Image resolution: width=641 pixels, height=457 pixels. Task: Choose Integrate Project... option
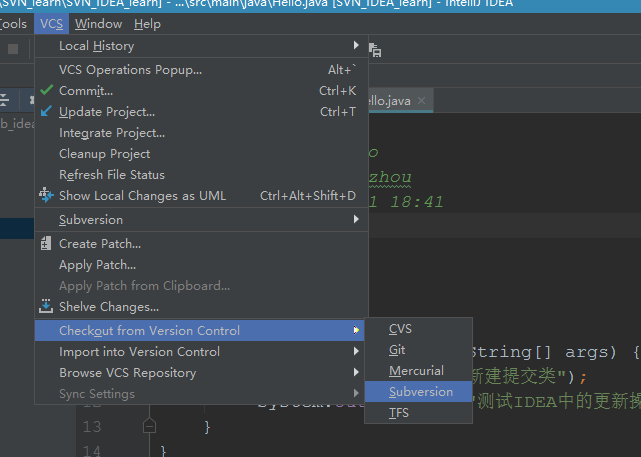click(202, 133)
